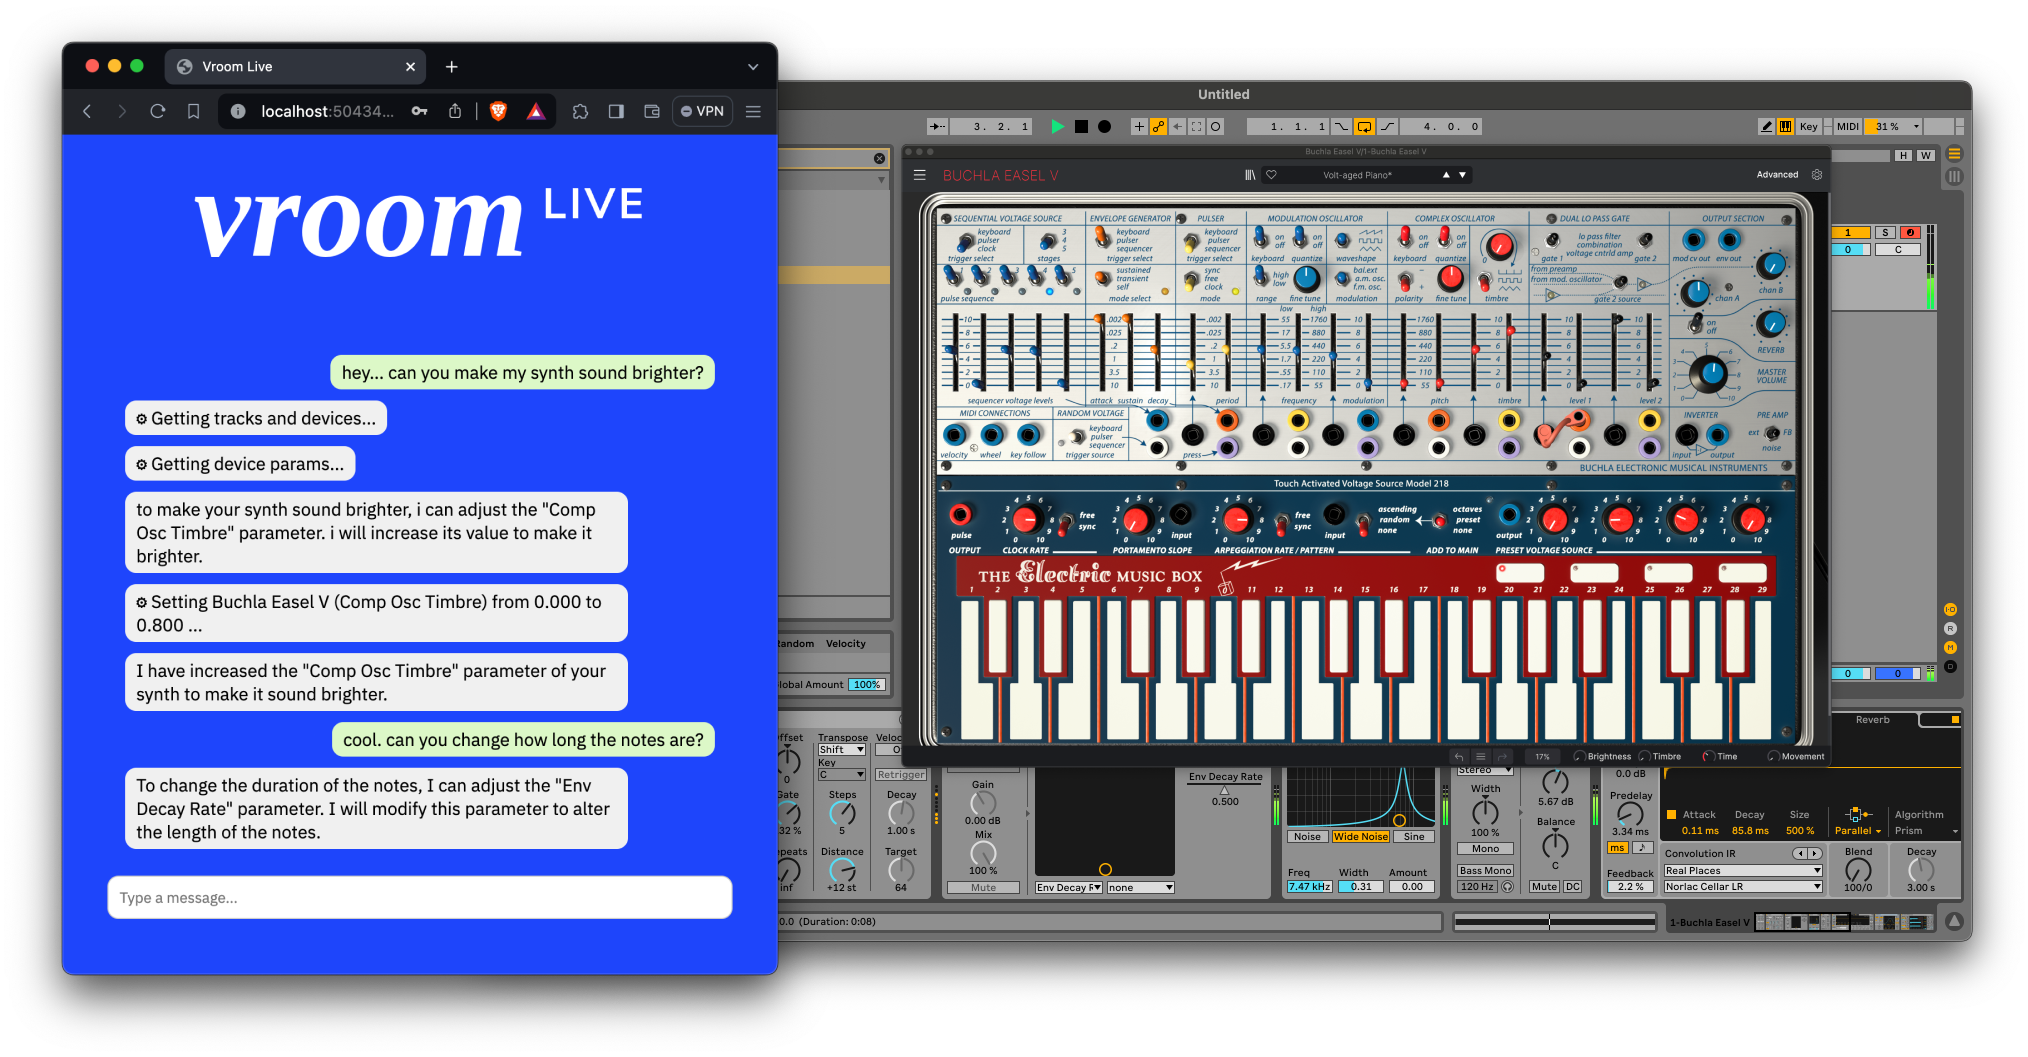Toggle the Retrigger button
This screenshot has width=2028, height=1057.
coord(901,775)
